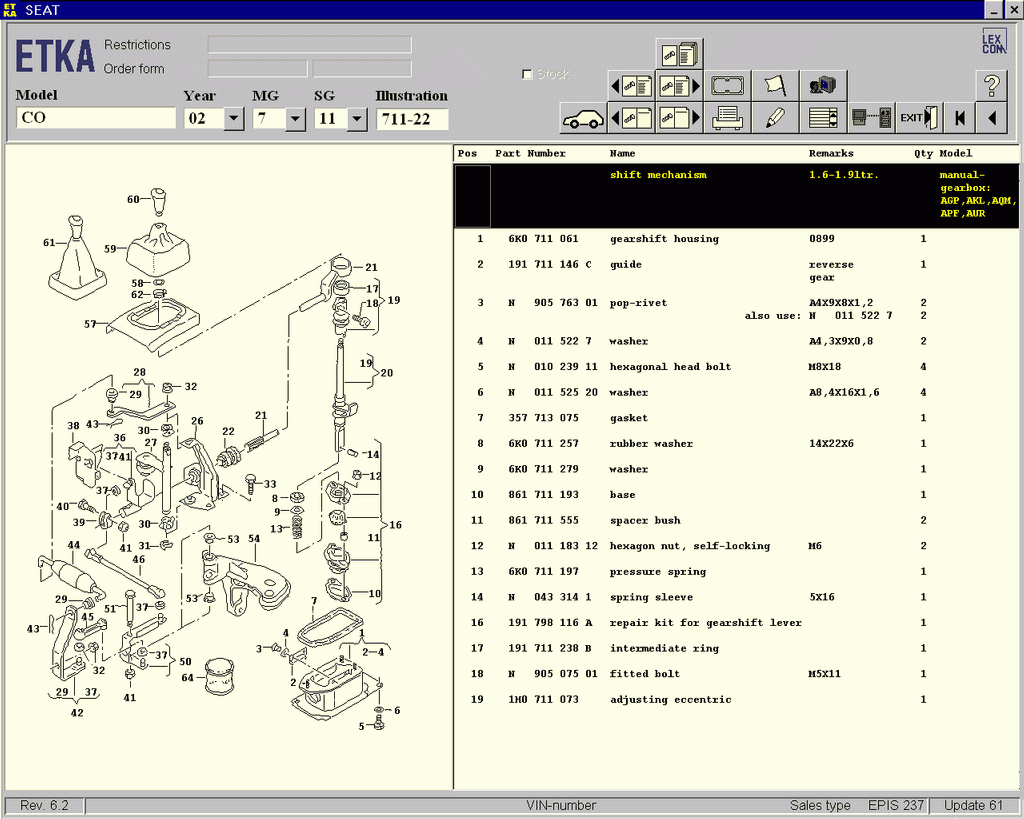Click the pencil edit icon
Viewport: 1024px width, 819px height.
[x=775, y=118]
